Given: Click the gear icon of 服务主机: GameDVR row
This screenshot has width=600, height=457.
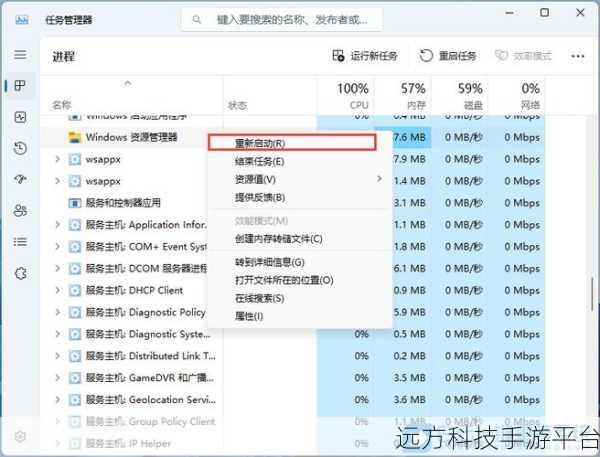Looking at the screenshot, I should (75, 378).
